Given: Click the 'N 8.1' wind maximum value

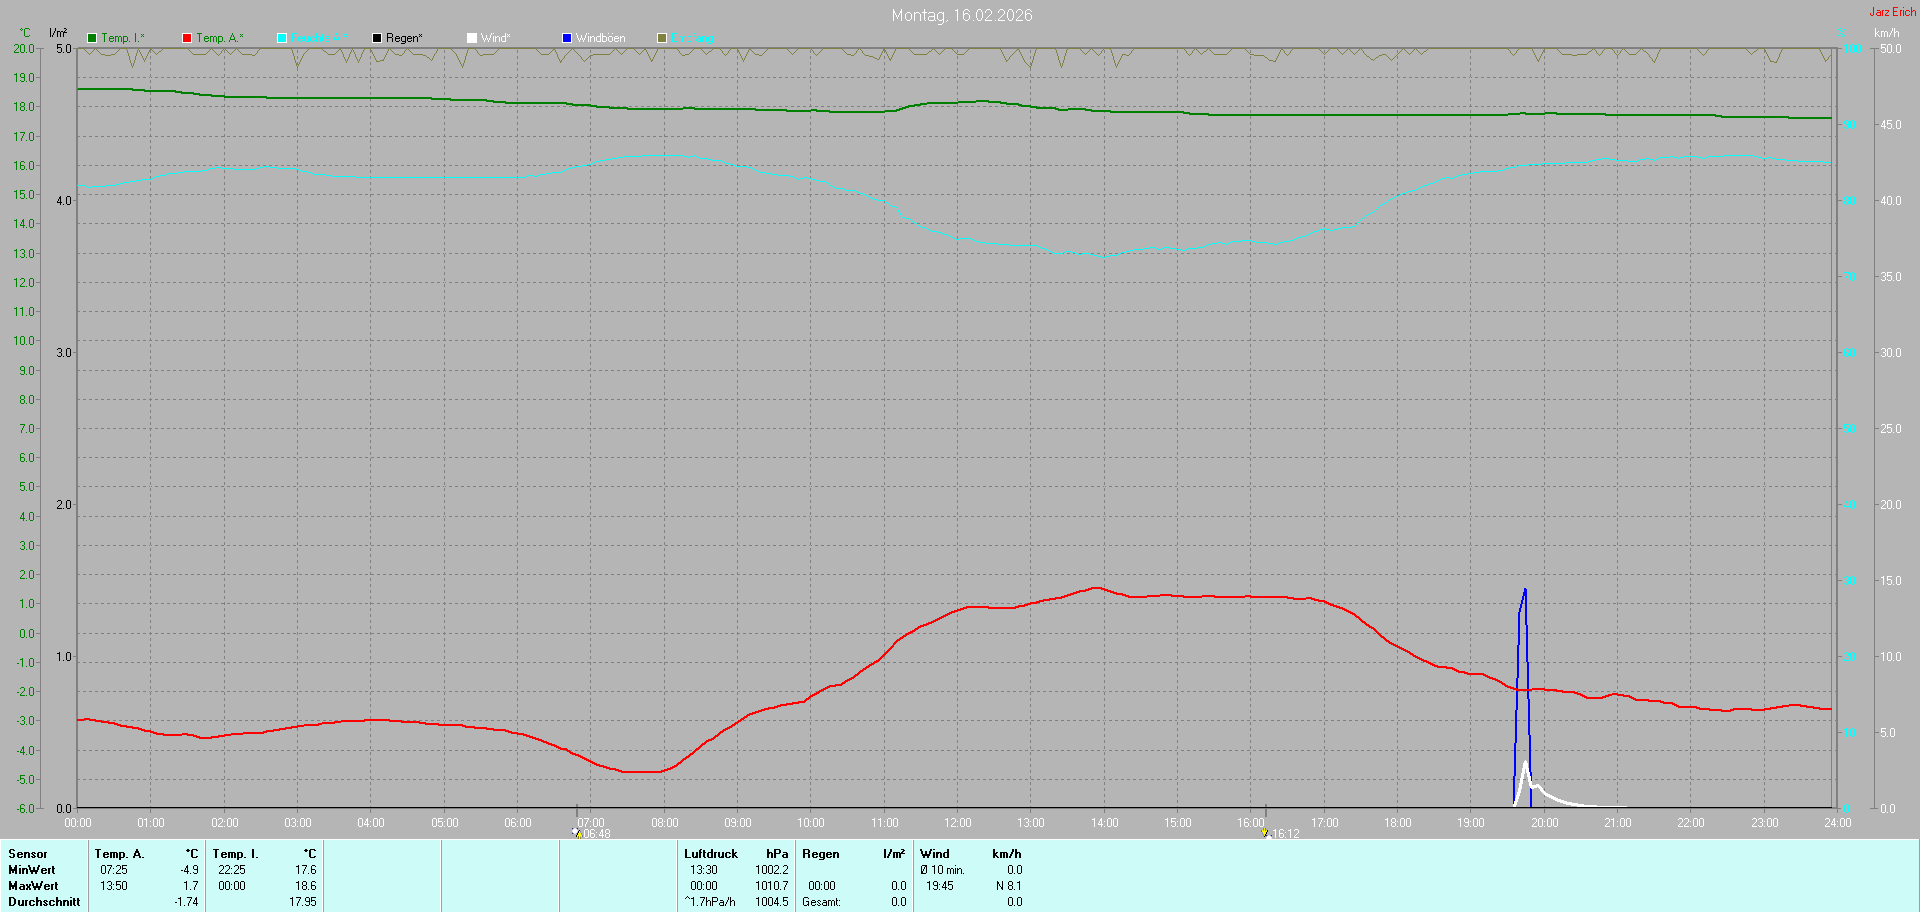Looking at the screenshot, I should (1008, 886).
